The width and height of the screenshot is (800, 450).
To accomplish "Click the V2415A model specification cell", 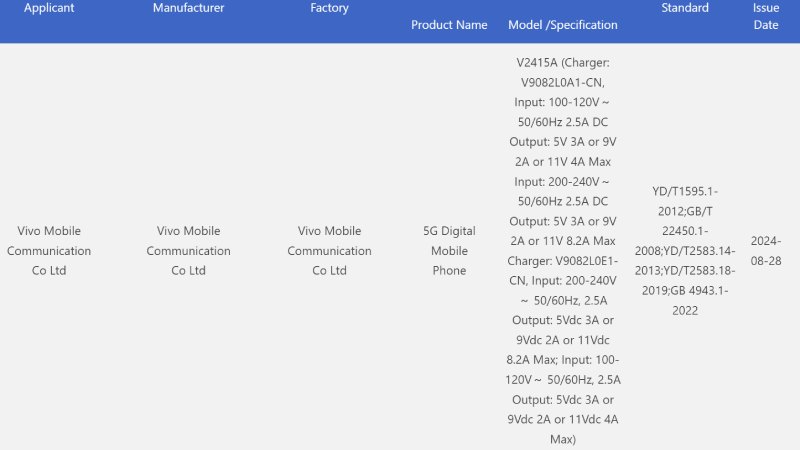I will (563, 251).
